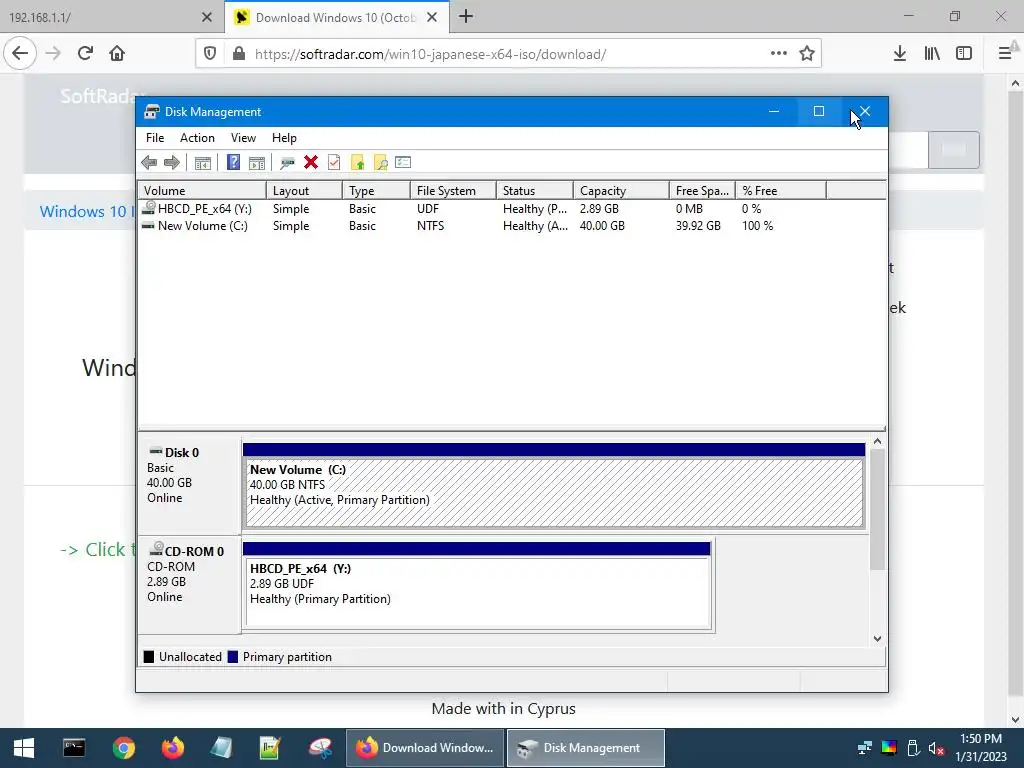Screen dimensions: 1024x768
Task: Click the Forward arrow in Disk Management toolbar
Action: click(172, 163)
